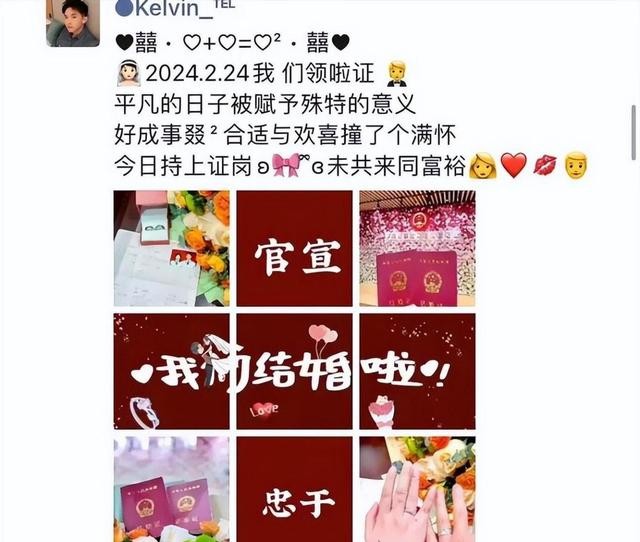Screen dimensions: 640x542
Task: Open the ring box and flowers photo
Action: point(171,249)
